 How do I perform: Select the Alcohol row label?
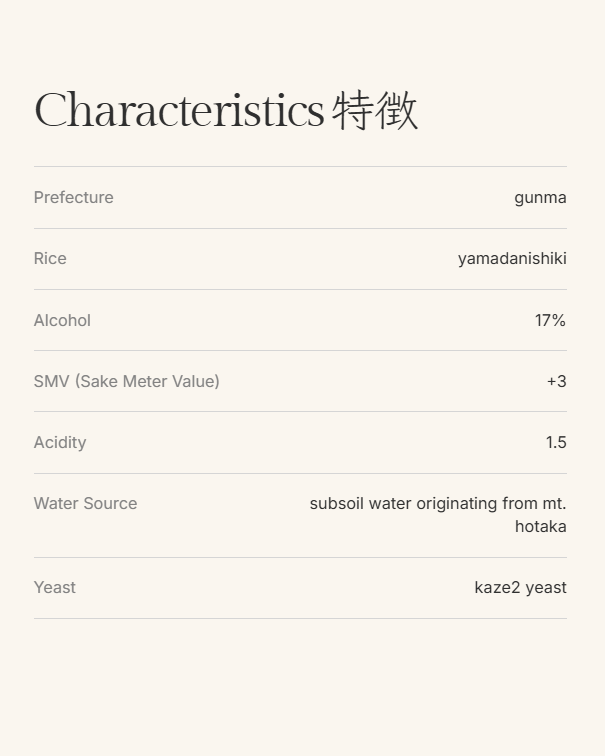(62, 320)
